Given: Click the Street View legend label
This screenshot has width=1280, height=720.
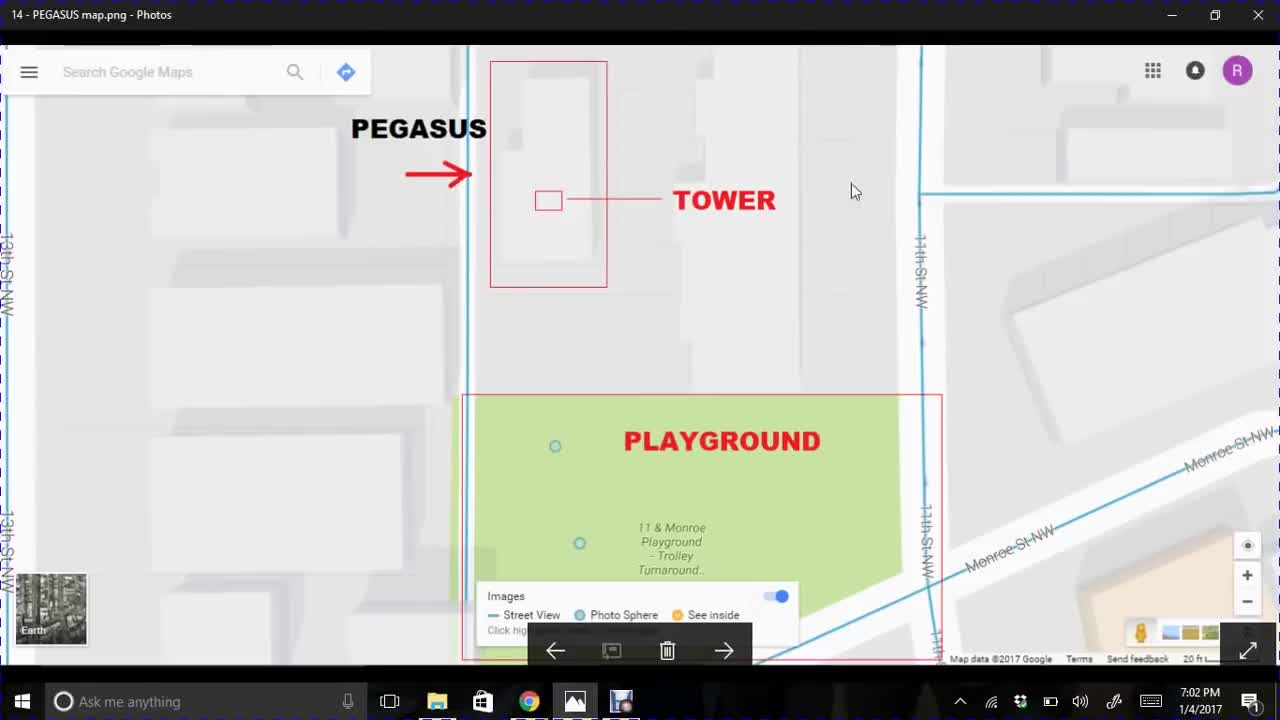Looking at the screenshot, I should point(531,615).
